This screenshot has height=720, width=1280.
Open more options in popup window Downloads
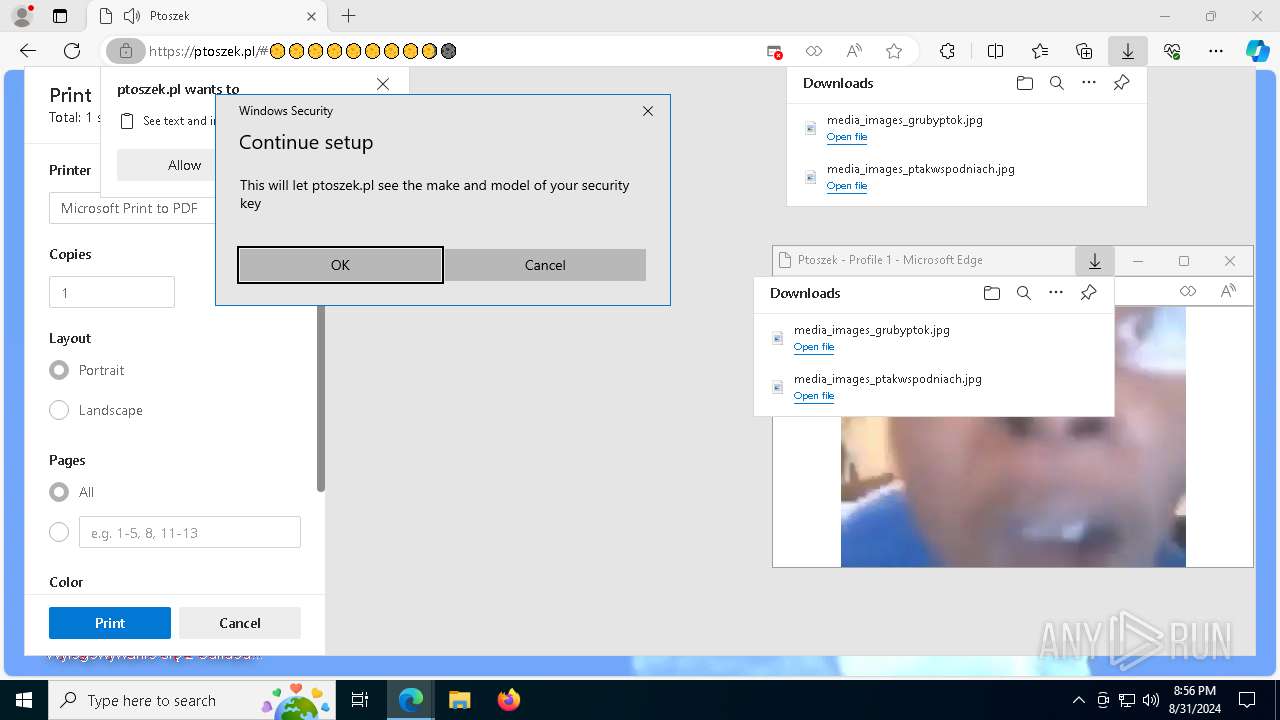(1056, 293)
